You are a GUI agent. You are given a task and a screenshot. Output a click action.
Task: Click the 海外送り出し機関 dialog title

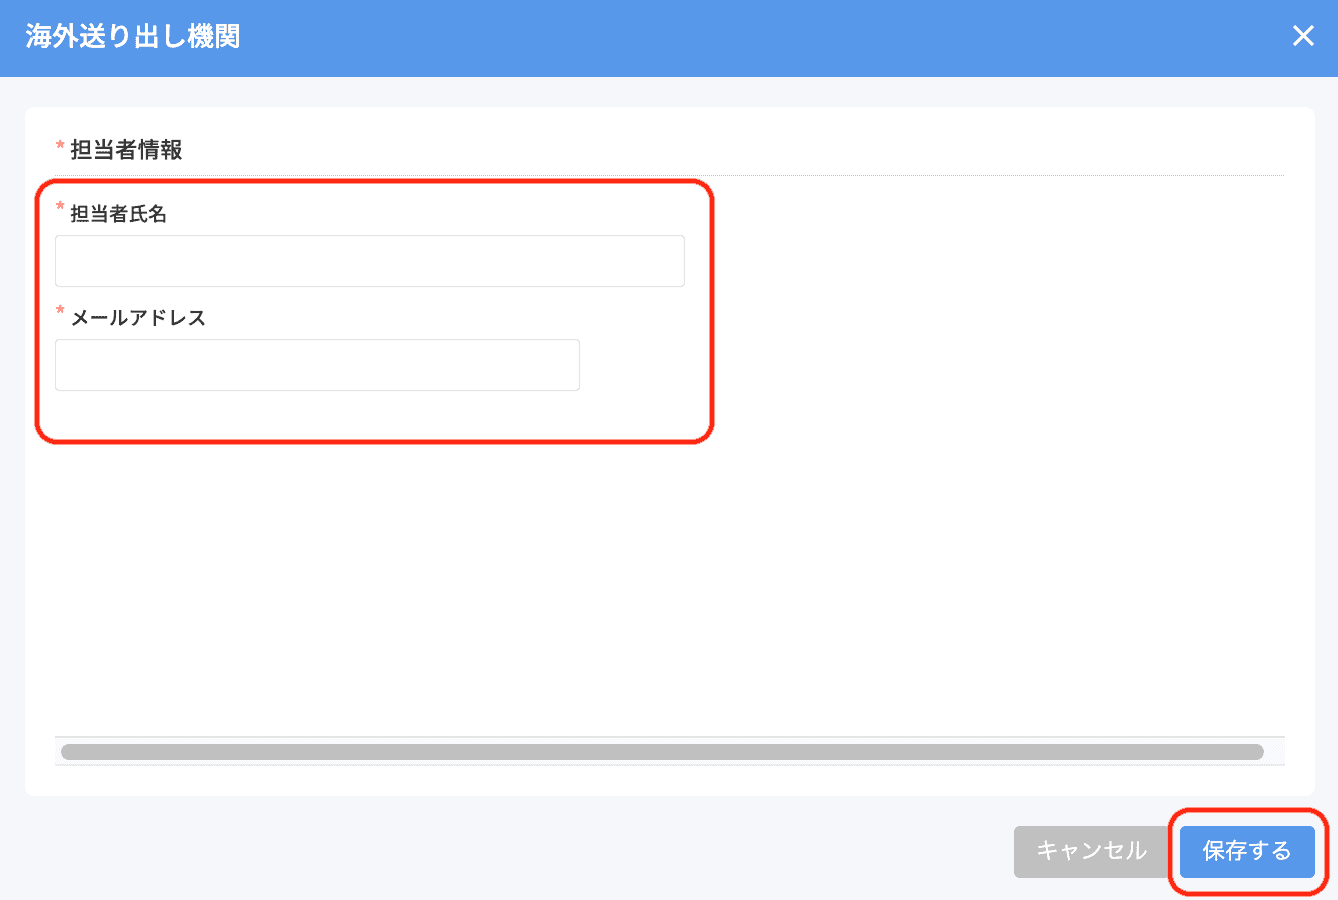[x=133, y=37]
